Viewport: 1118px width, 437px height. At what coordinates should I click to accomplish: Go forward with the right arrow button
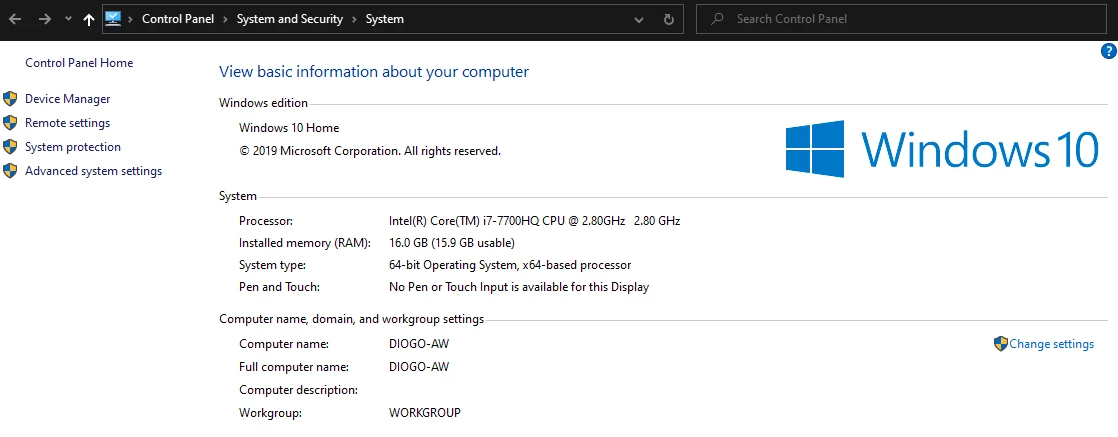(45, 19)
